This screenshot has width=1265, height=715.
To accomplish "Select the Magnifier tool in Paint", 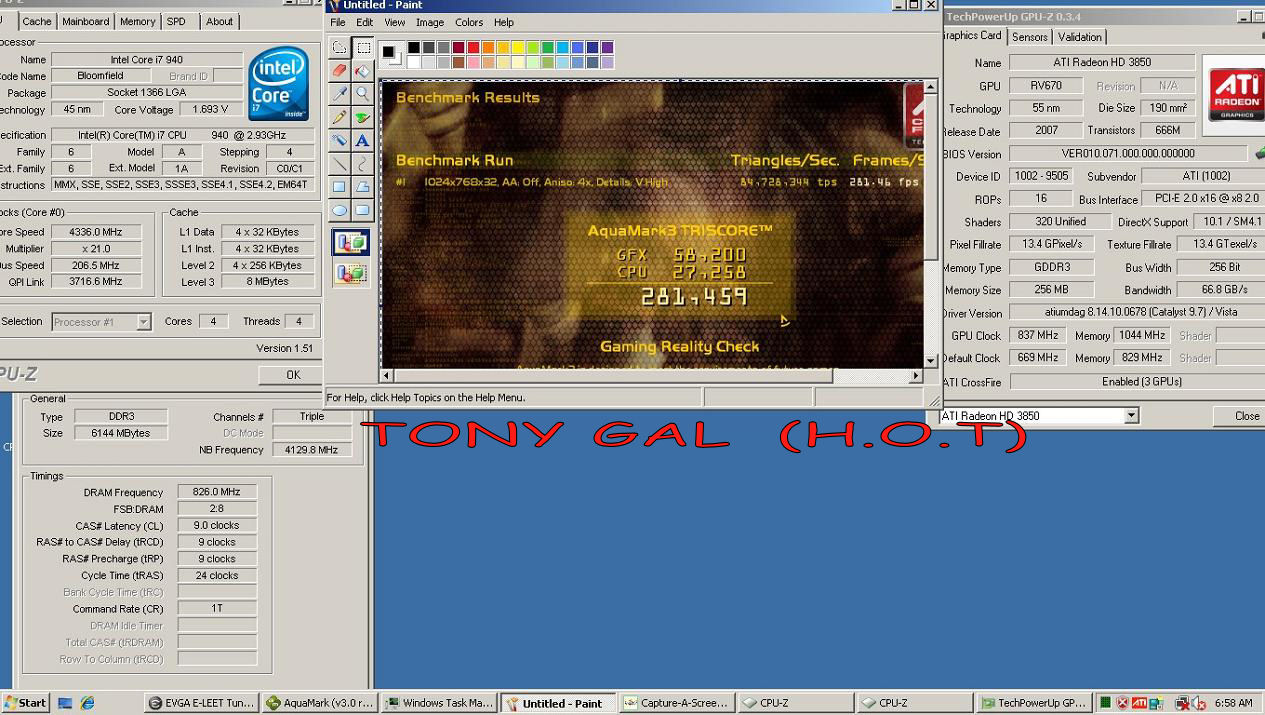I will coord(362,94).
